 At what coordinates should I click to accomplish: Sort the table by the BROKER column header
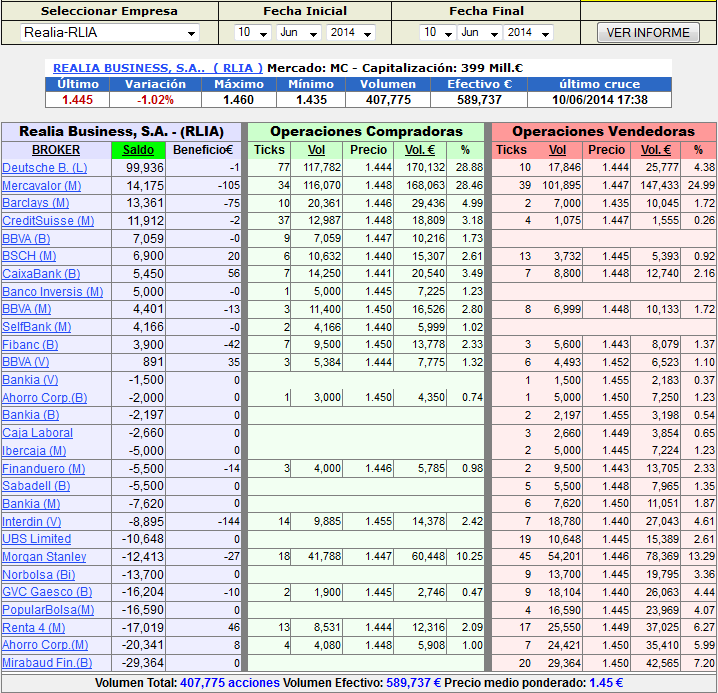coord(56,150)
